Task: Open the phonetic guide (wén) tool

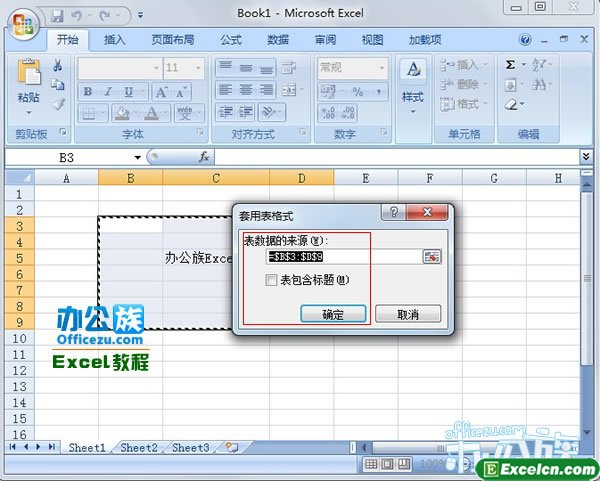Action: click(x=185, y=113)
